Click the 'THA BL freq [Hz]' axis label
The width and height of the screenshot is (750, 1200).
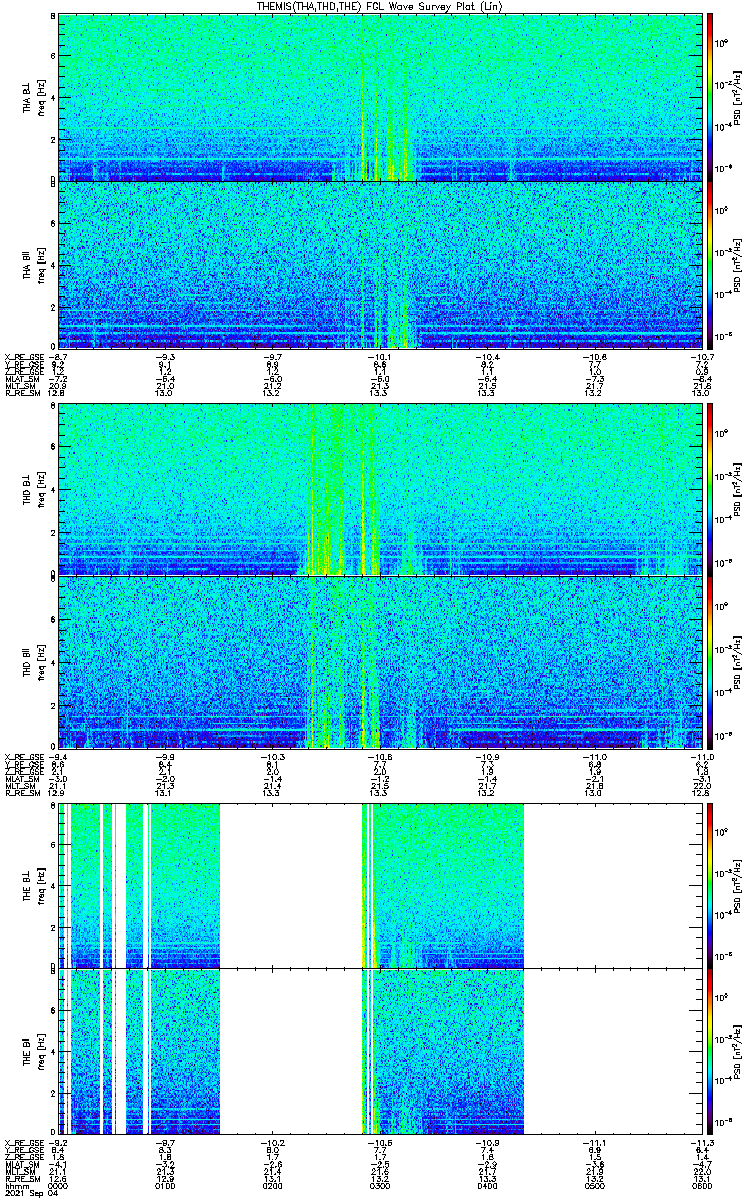coord(33,97)
